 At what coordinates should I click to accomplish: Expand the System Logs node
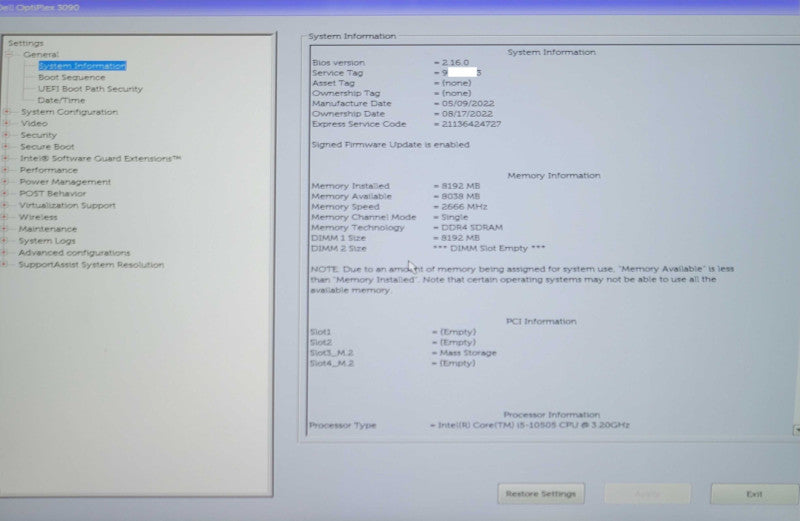coord(4,241)
